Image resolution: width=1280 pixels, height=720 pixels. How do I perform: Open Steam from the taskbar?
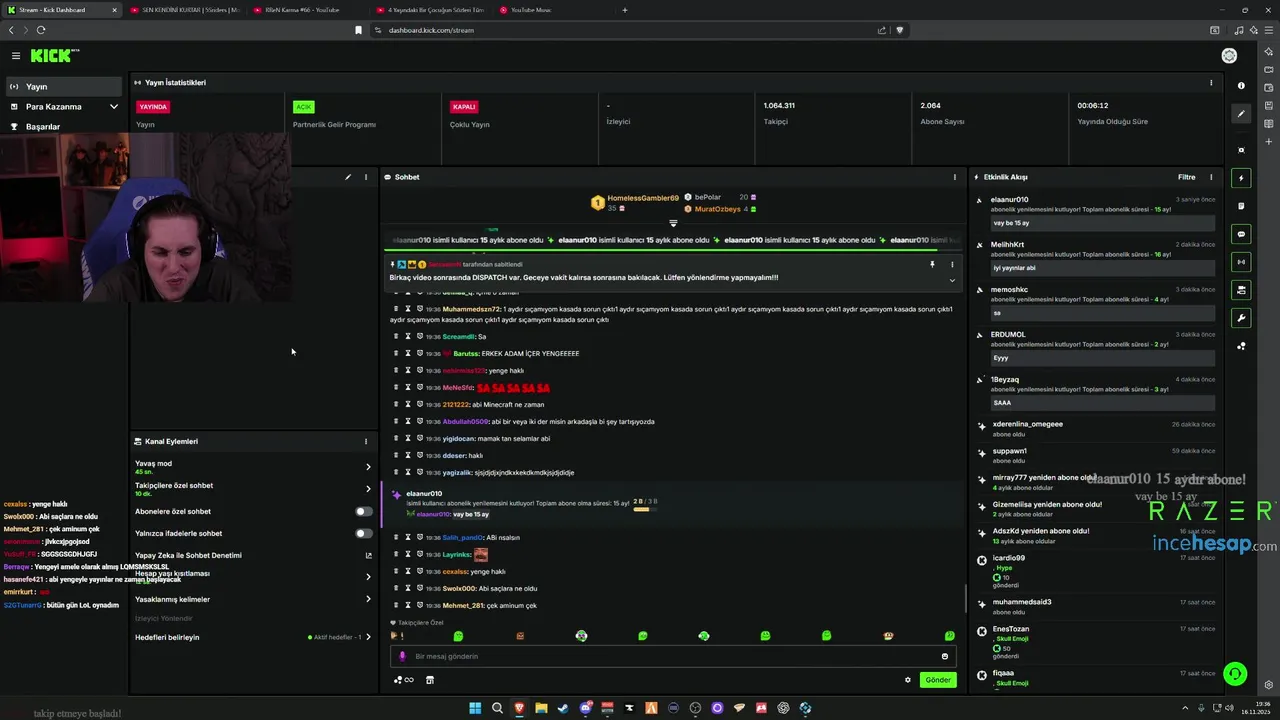(563, 708)
